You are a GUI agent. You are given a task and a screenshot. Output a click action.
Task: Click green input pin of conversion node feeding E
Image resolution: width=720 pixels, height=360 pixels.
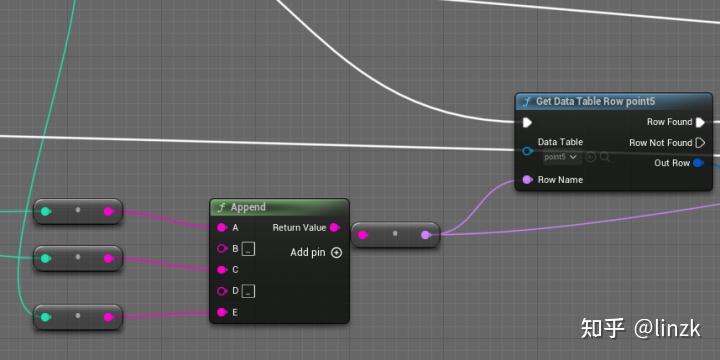point(45,317)
